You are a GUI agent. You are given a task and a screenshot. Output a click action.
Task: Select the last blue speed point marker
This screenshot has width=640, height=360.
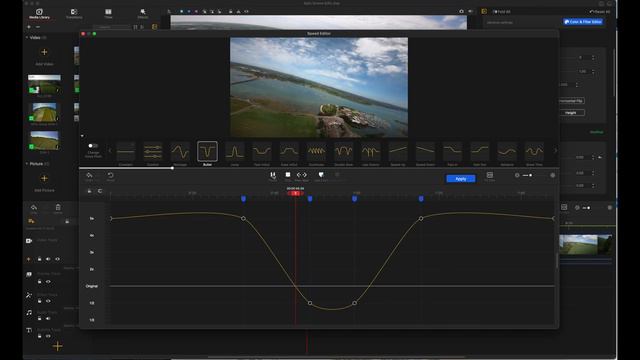coord(421,199)
